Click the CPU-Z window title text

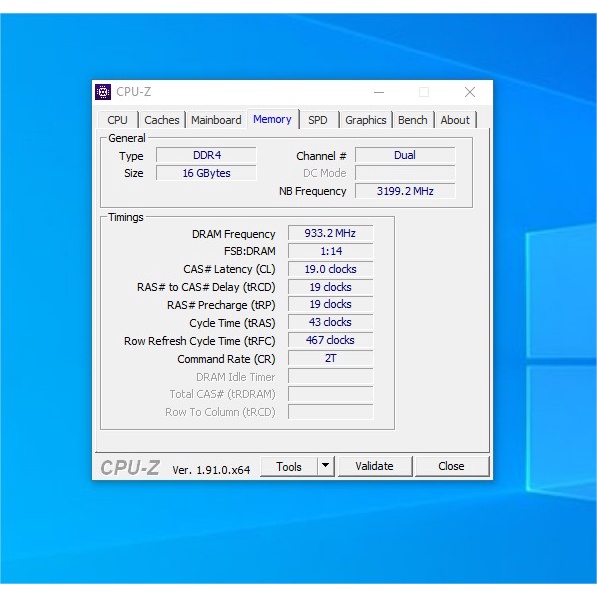(x=134, y=92)
